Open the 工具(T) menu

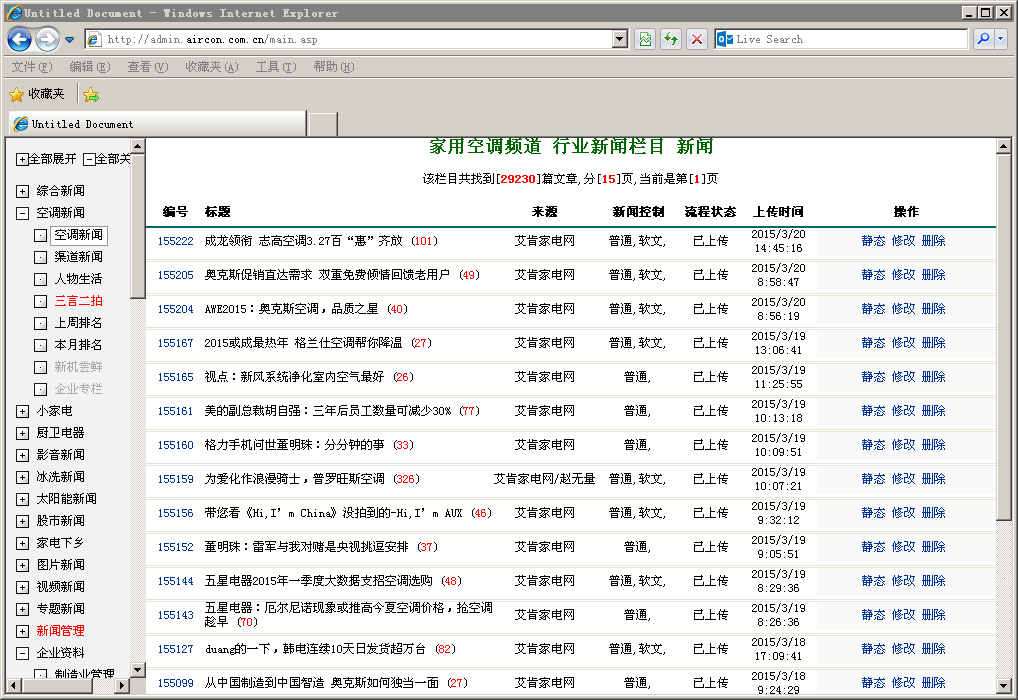276,67
